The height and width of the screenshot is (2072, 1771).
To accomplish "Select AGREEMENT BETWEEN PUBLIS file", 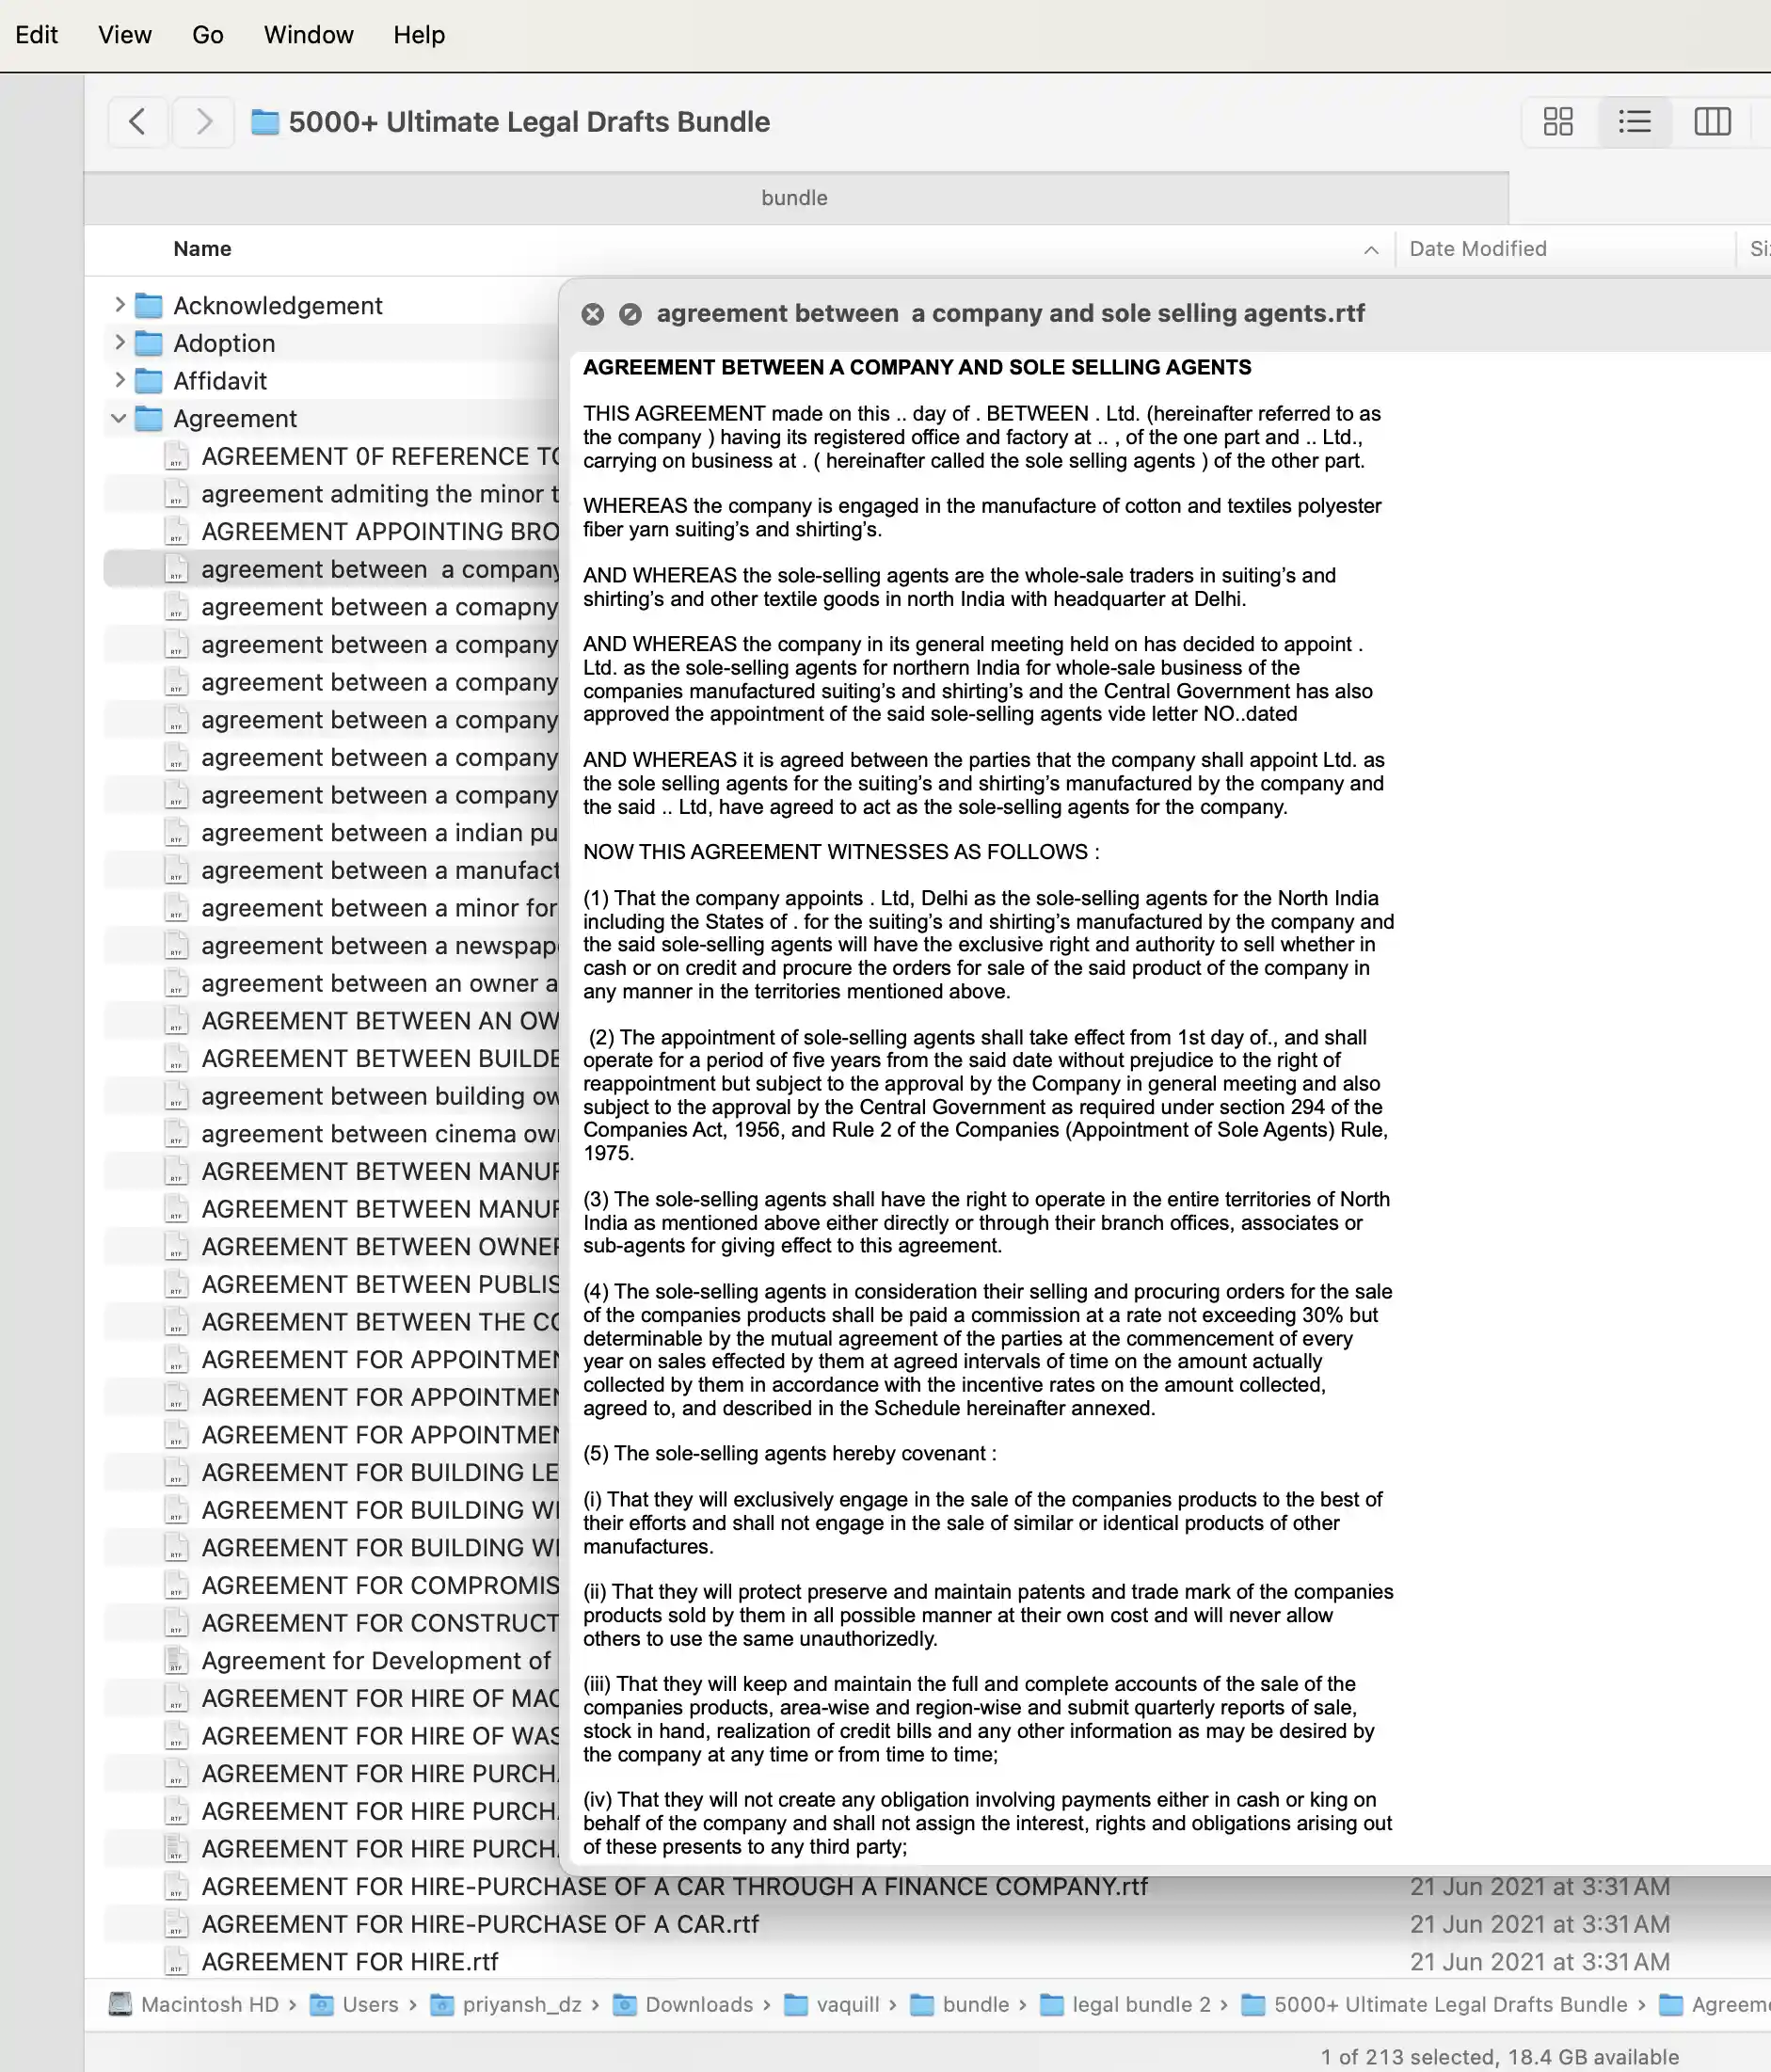I will pos(380,1284).
